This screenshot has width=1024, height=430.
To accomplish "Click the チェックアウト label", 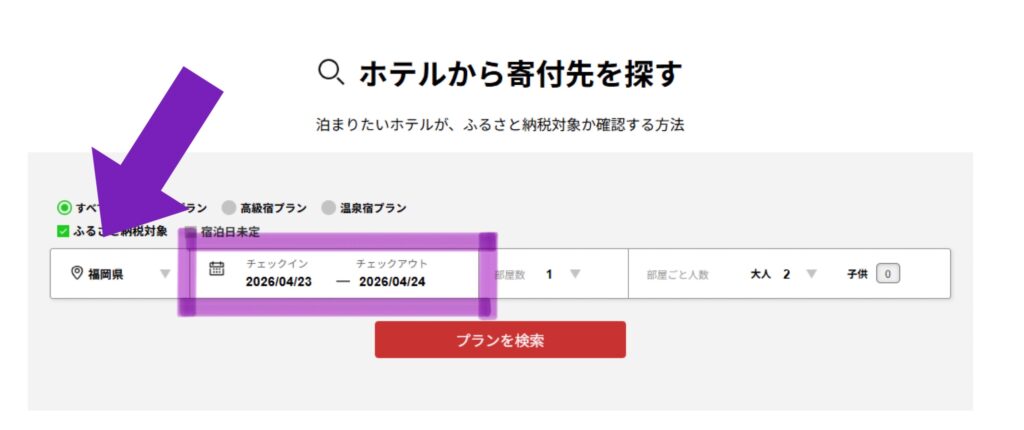I will [392, 263].
